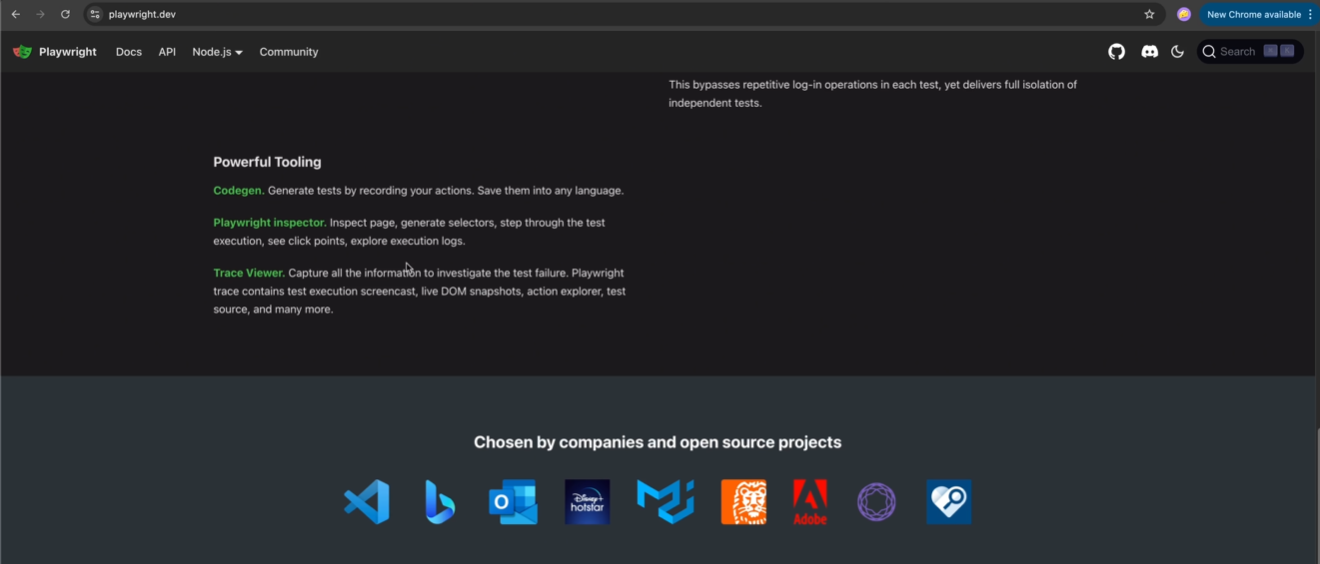Open the Chrome three-dot menu
The width and height of the screenshot is (1320, 564).
[1310, 14]
